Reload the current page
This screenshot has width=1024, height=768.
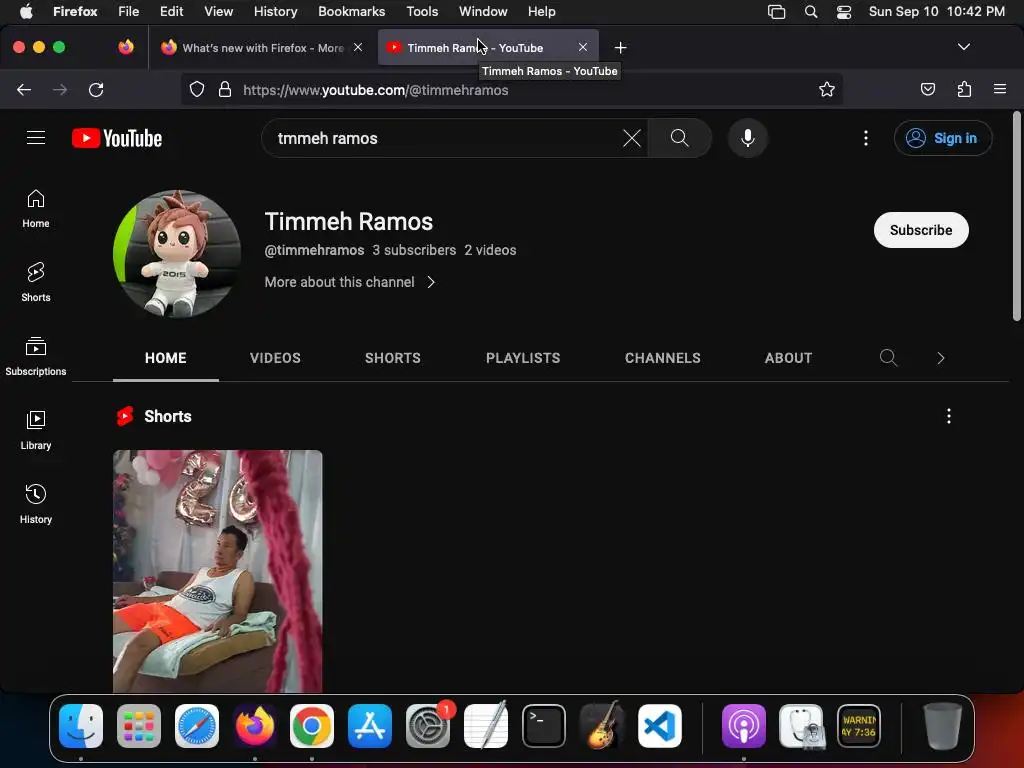coord(96,89)
